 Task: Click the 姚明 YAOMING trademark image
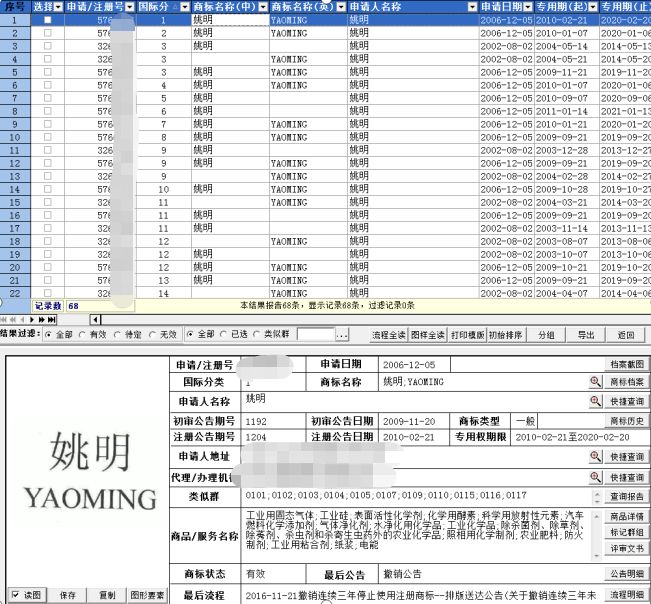(89, 471)
